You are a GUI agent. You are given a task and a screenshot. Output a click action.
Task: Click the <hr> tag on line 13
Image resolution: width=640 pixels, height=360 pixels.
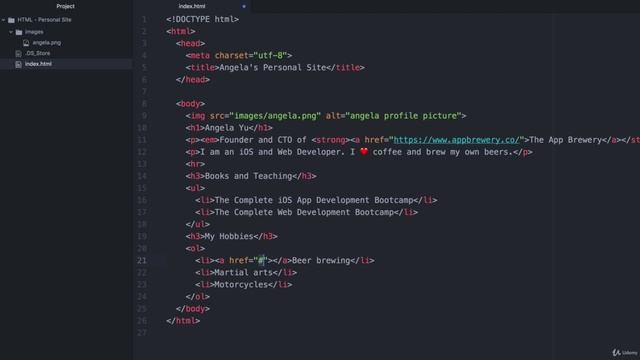(x=196, y=164)
